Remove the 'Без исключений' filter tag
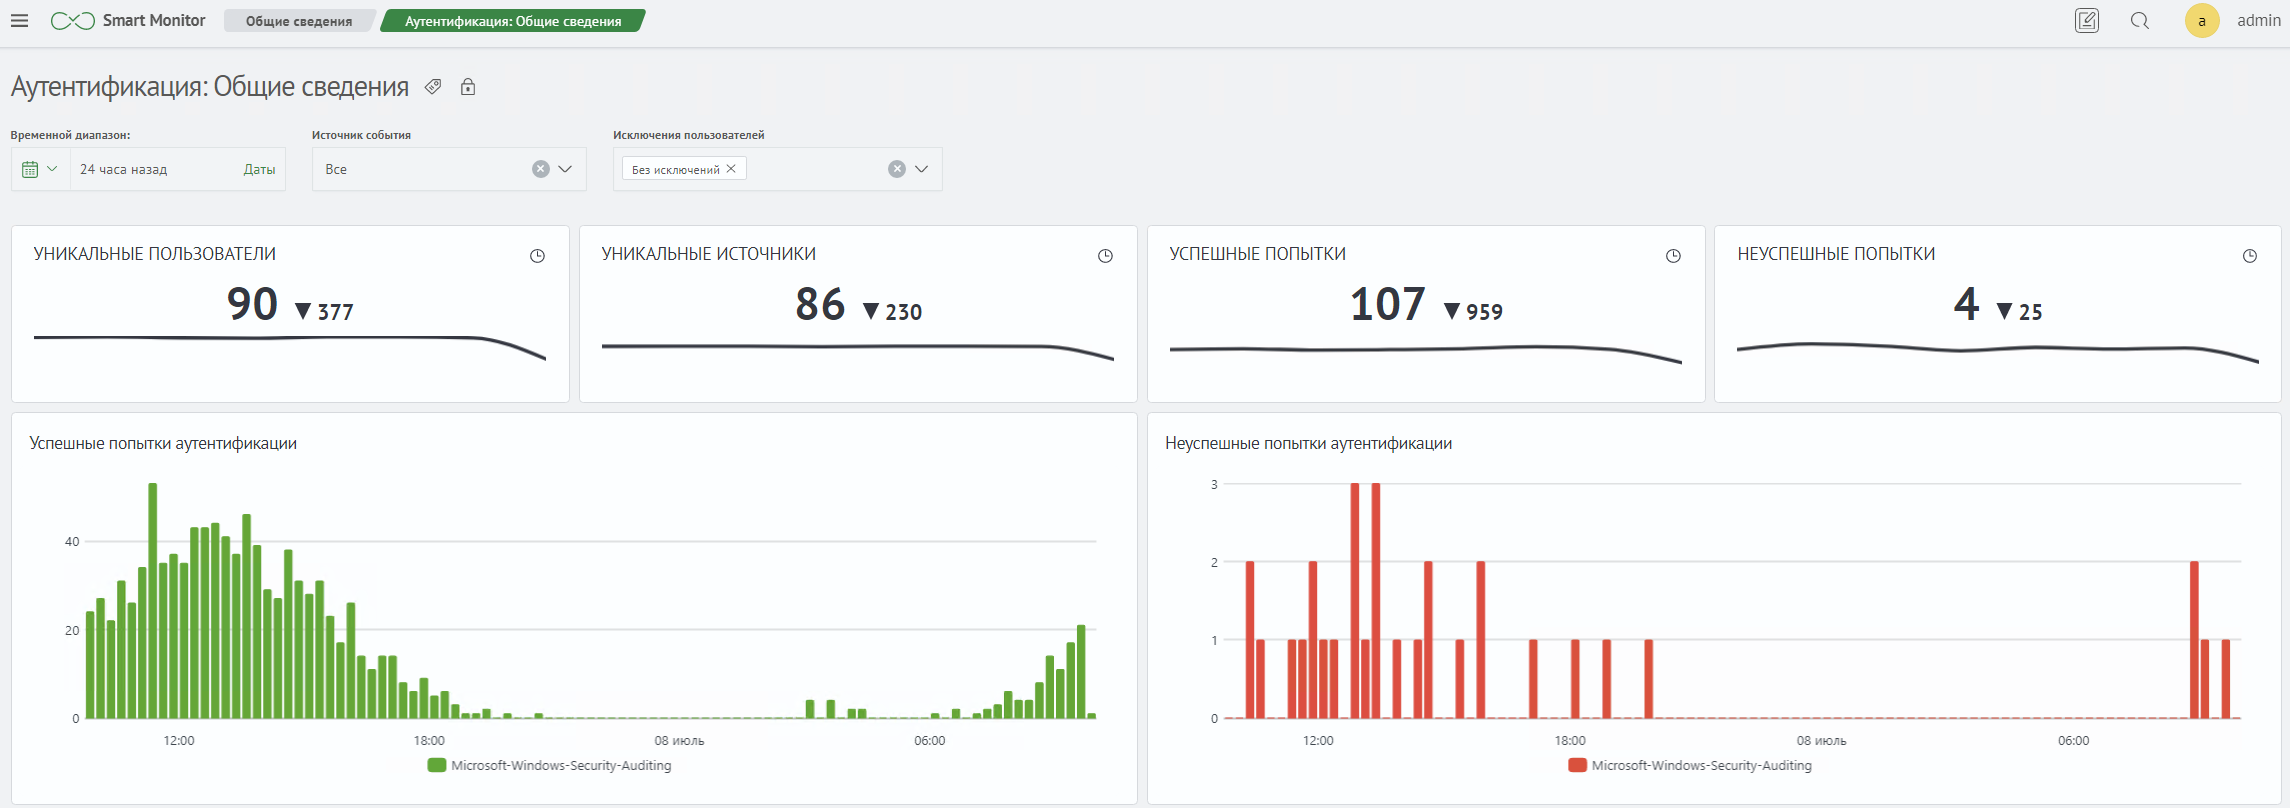 731,169
